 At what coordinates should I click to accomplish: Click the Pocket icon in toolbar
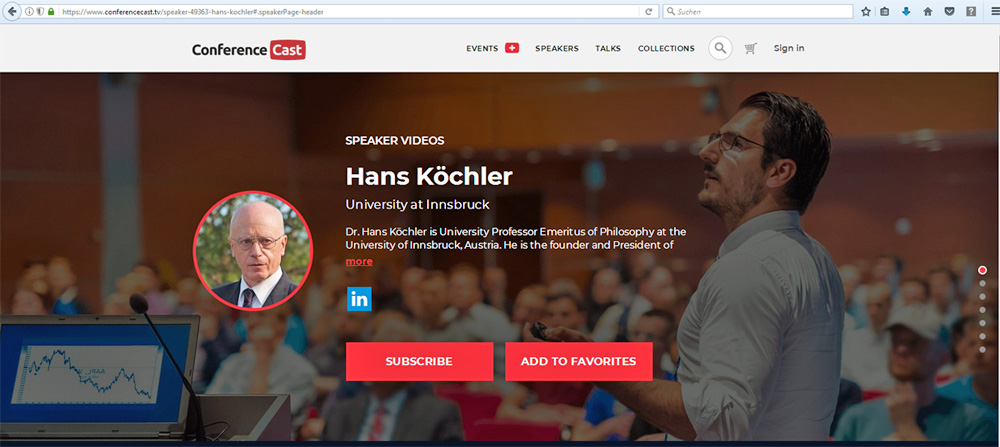[950, 11]
